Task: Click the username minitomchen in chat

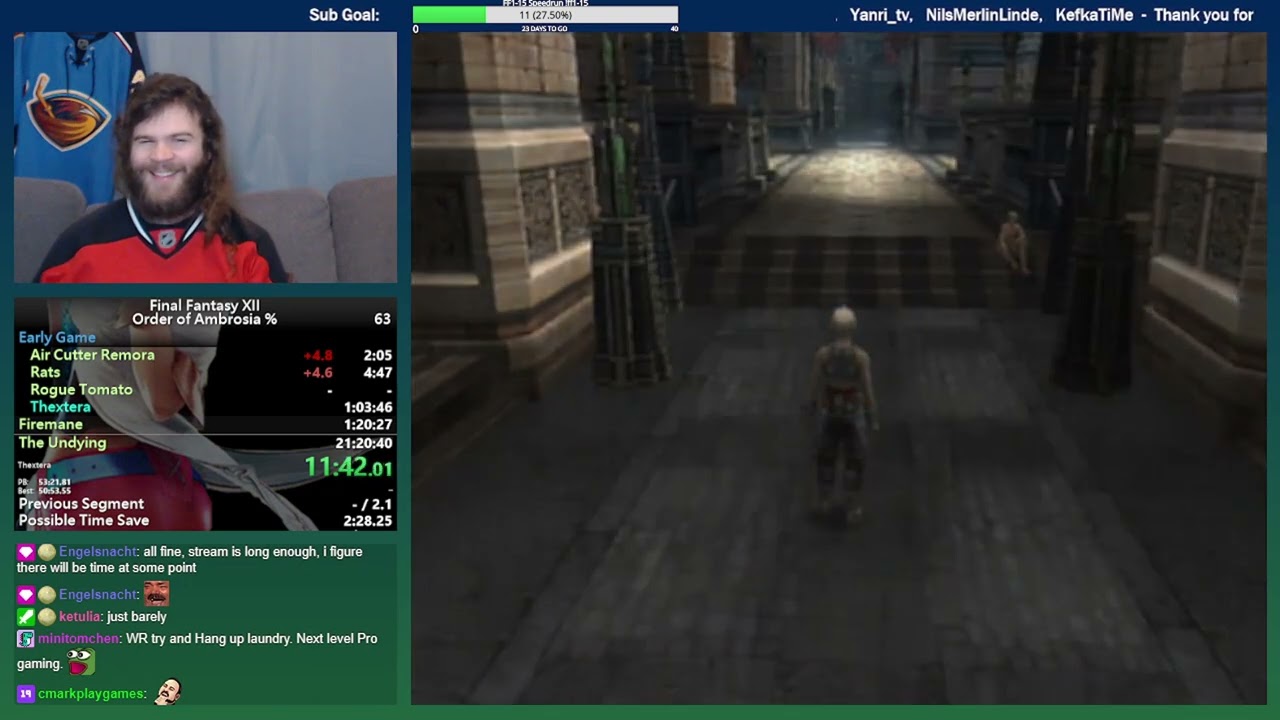Action: 79,639
